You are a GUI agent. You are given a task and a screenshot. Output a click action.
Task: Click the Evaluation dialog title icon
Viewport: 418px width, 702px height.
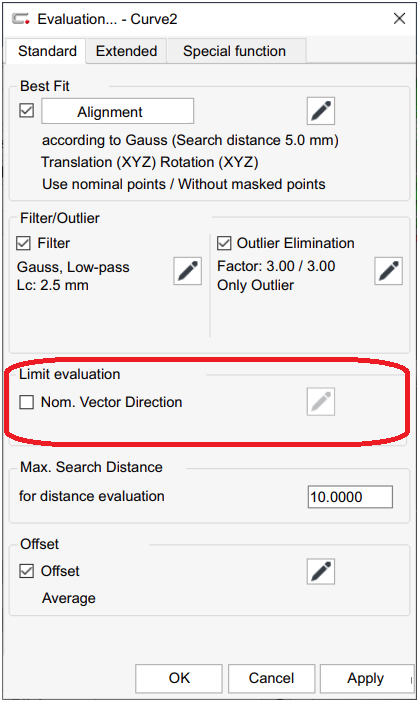point(21,19)
